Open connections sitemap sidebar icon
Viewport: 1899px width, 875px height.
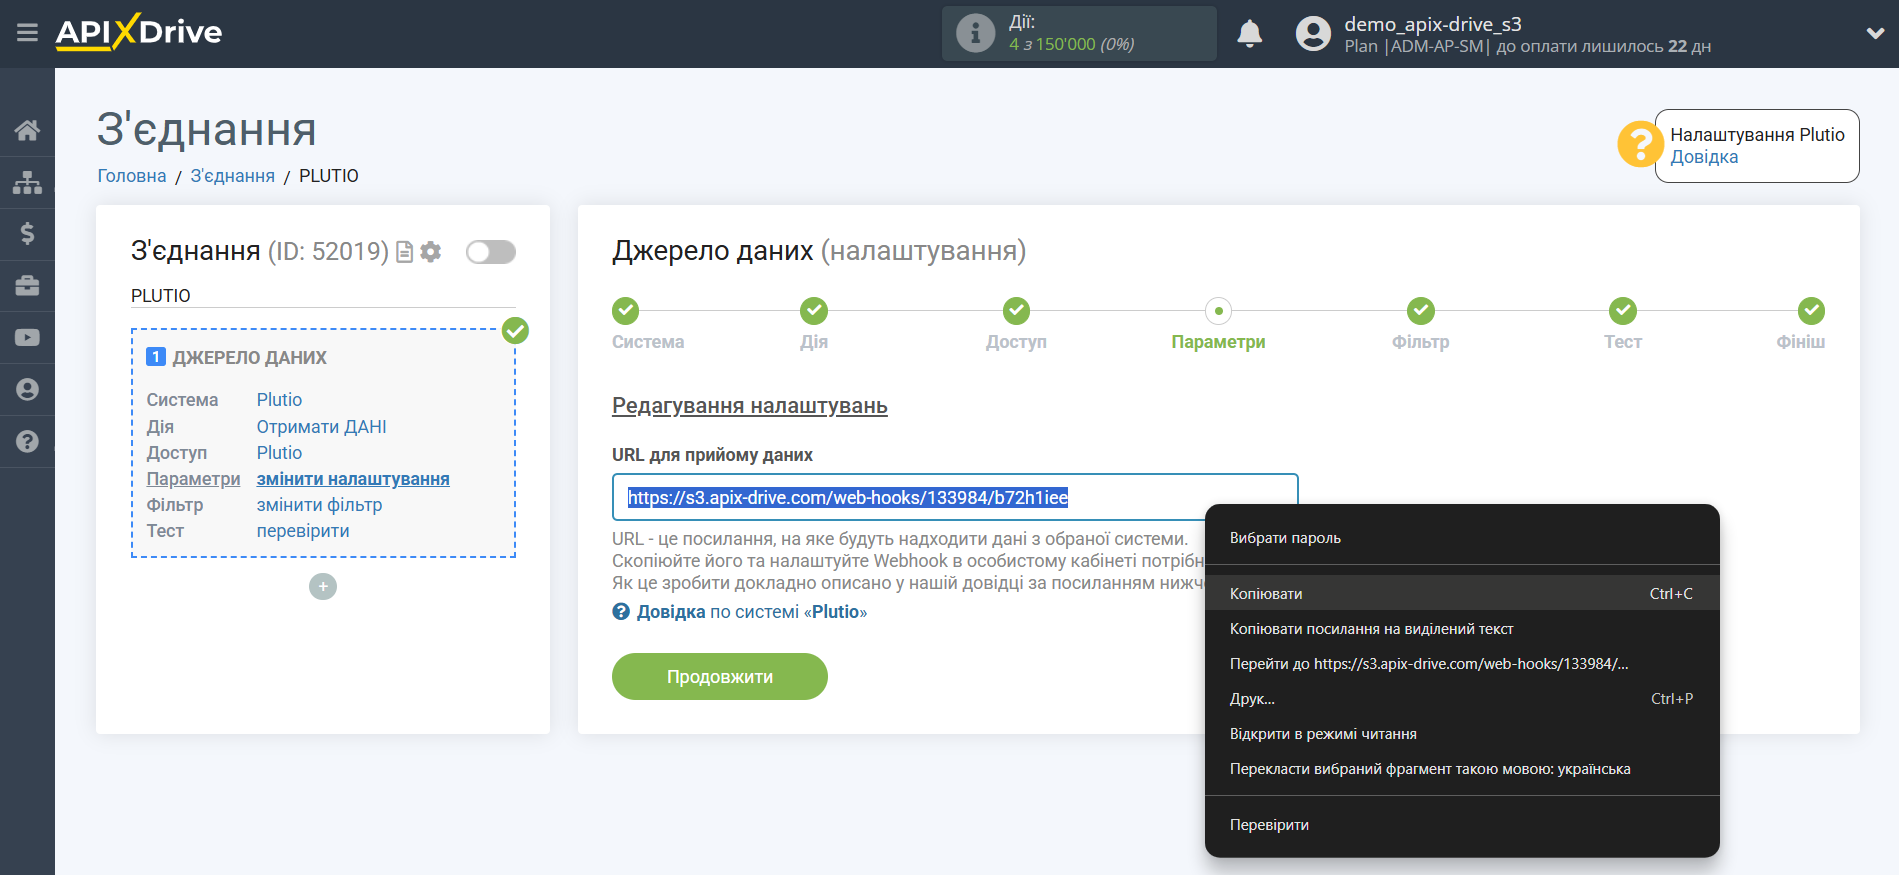[x=27, y=182]
